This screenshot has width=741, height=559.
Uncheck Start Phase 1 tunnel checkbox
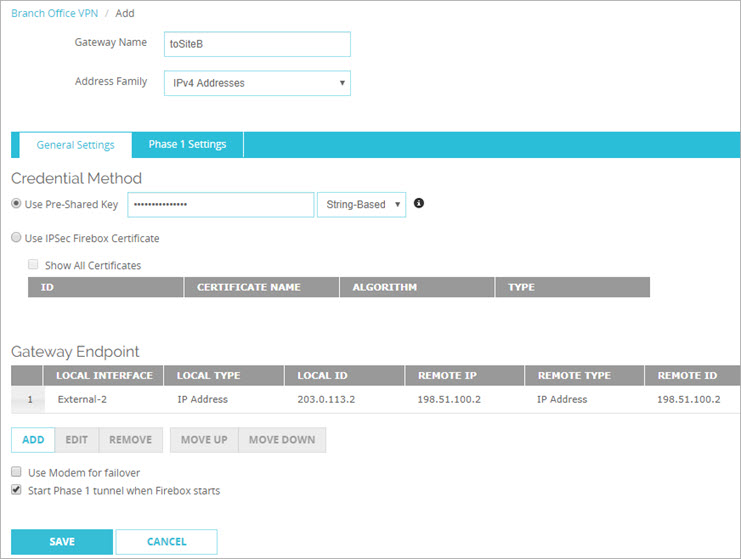[16, 491]
